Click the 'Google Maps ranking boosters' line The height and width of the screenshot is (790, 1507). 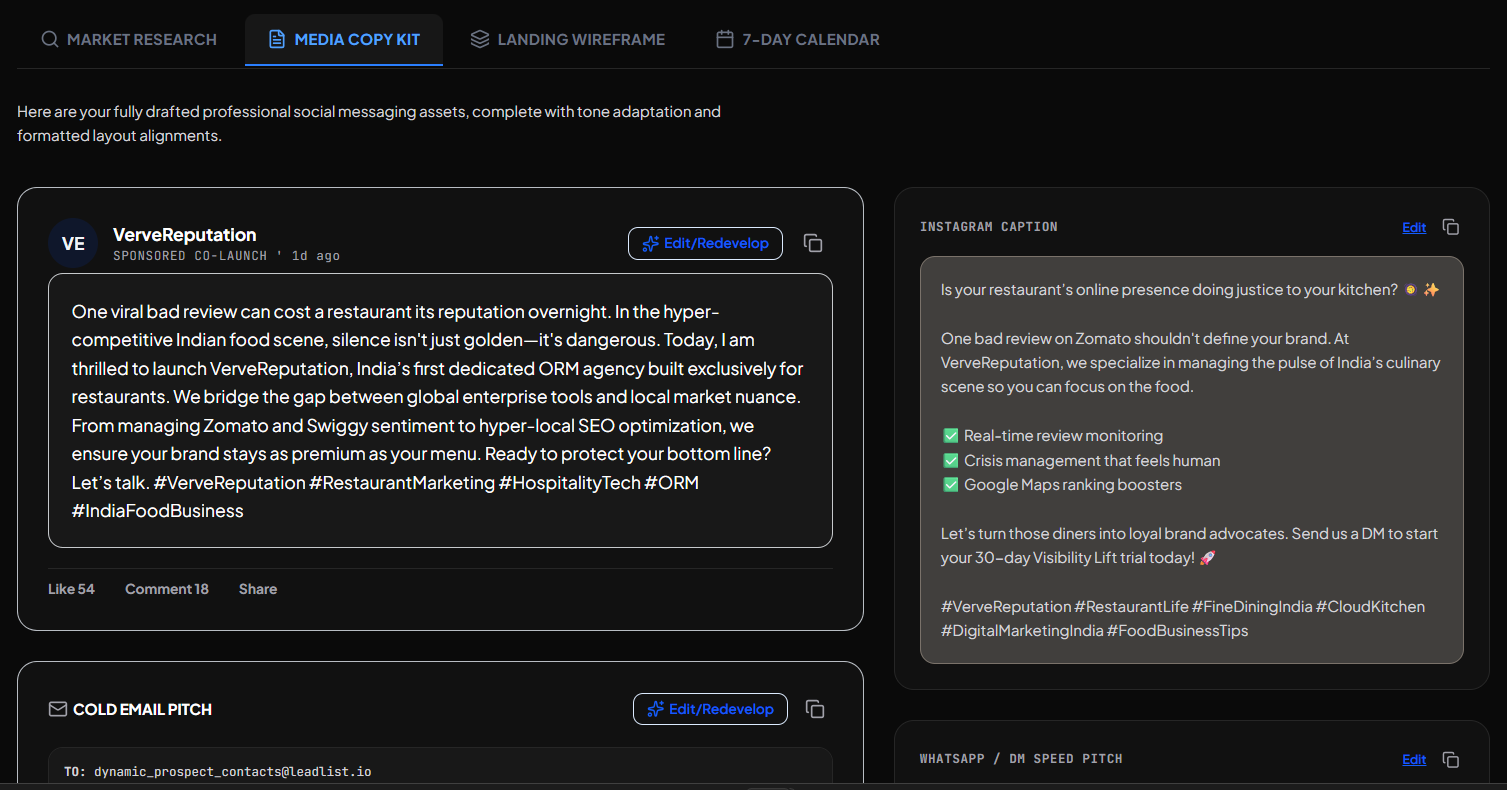click(1062, 485)
